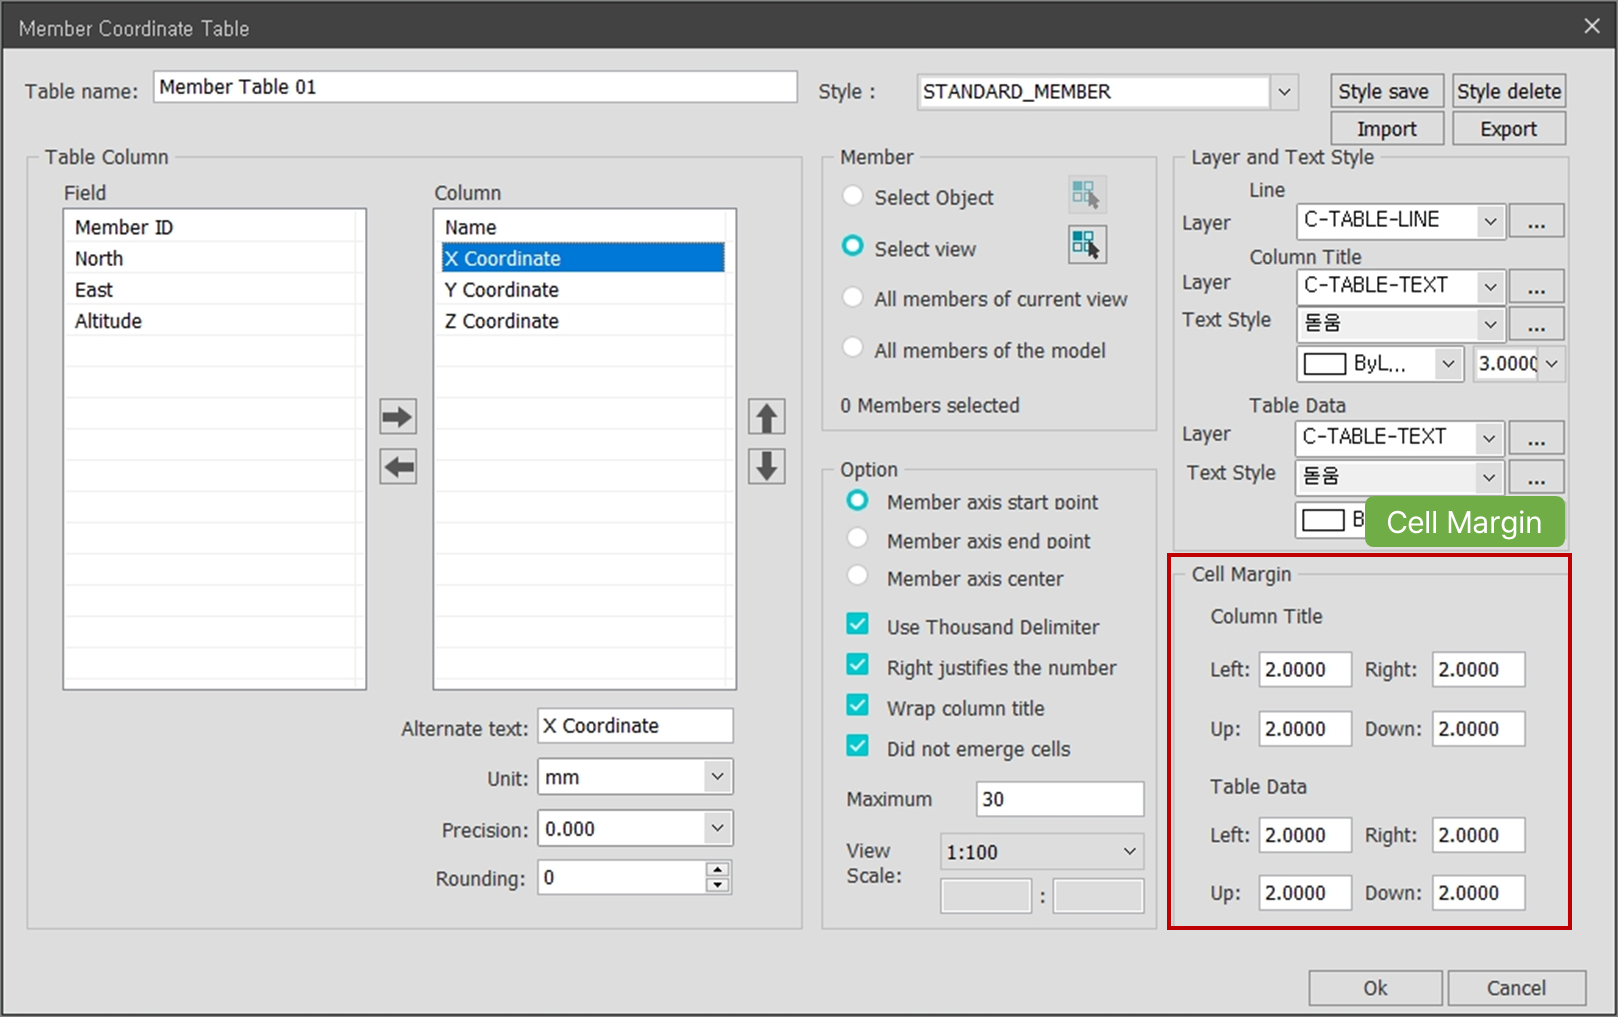Open Table Data text style browse button
Viewport: 1618px width, 1017px height.
click(1537, 477)
